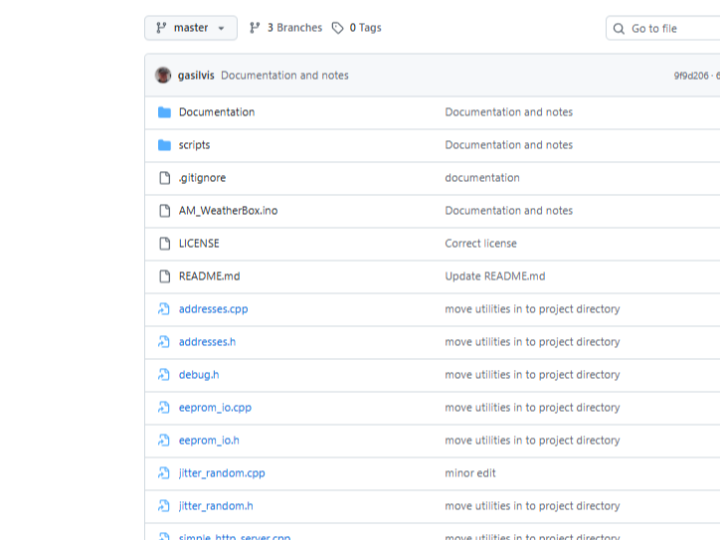Open gasilvis author profile link
720x540 pixels.
pos(196,76)
